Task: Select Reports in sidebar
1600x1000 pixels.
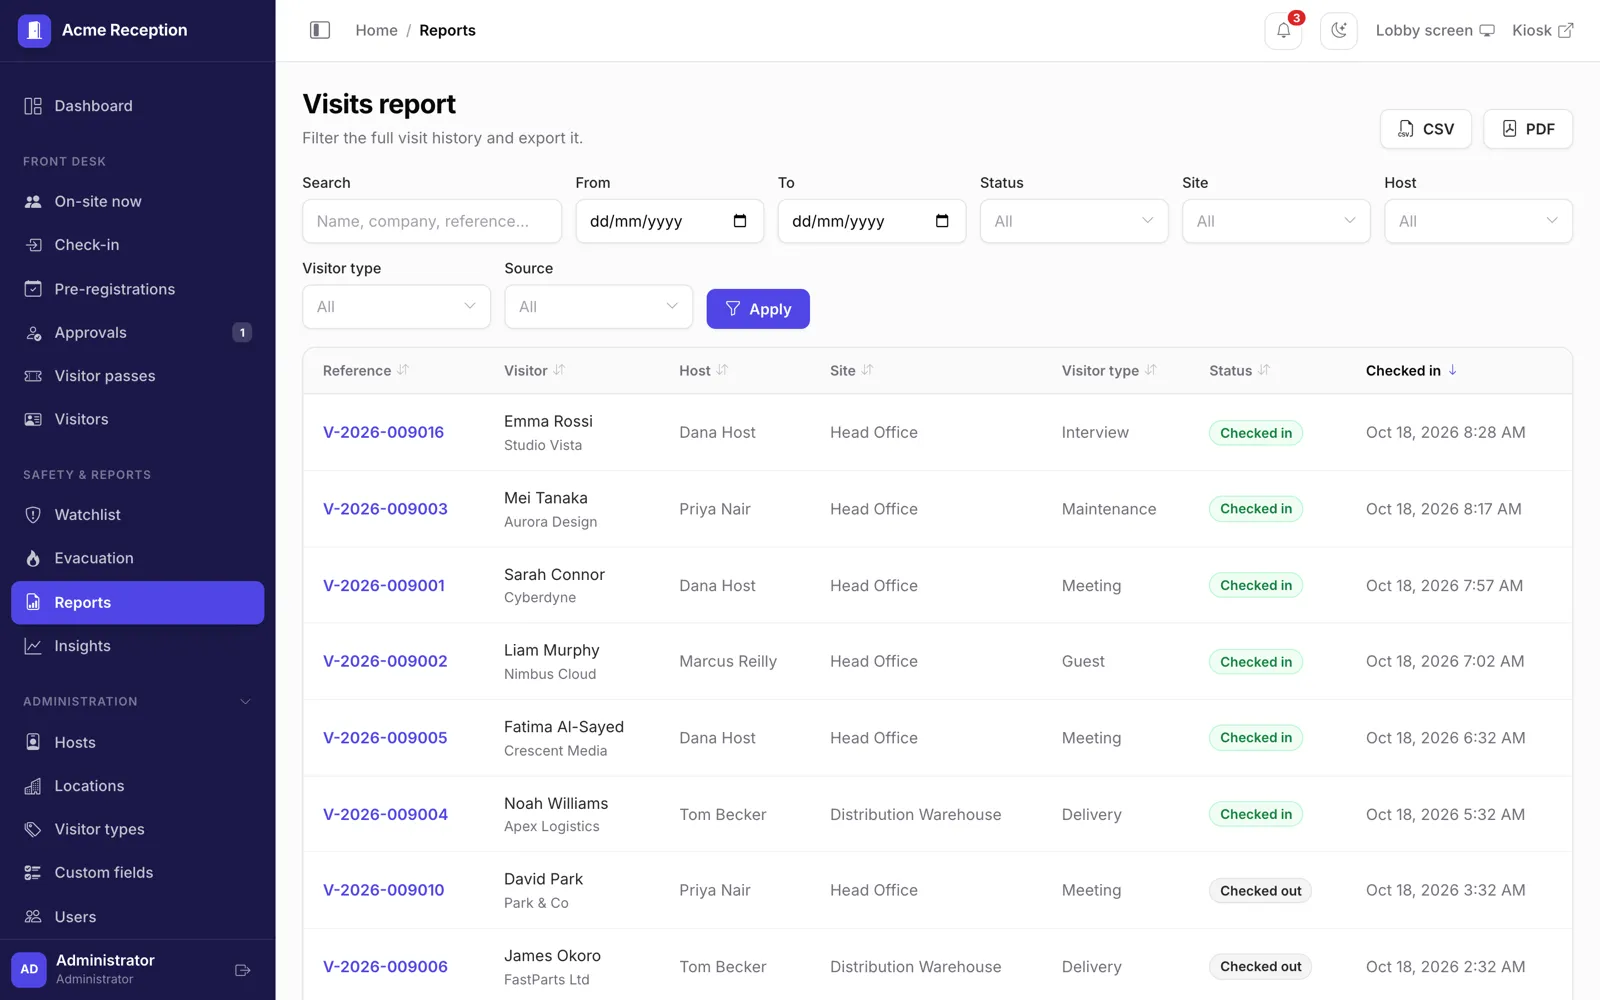Action: coord(138,603)
